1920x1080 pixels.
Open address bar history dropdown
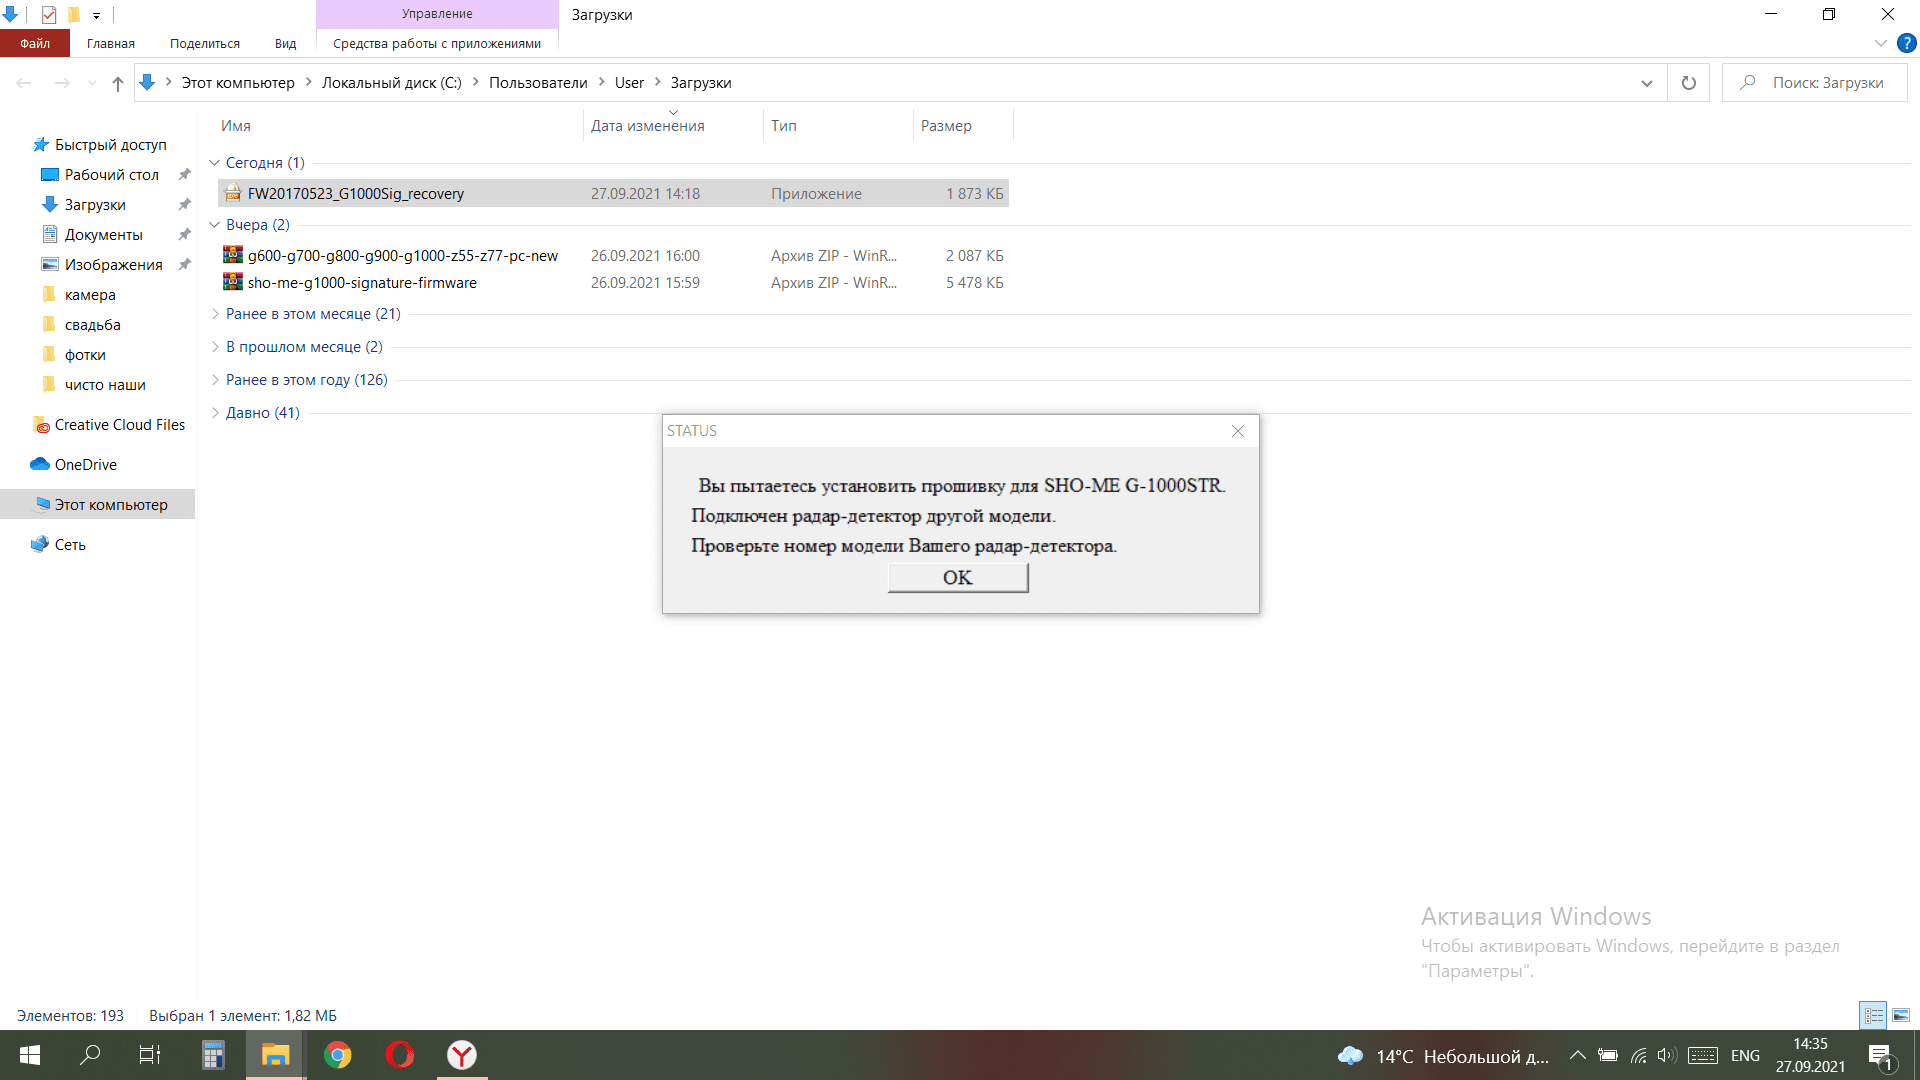pyautogui.click(x=1647, y=83)
